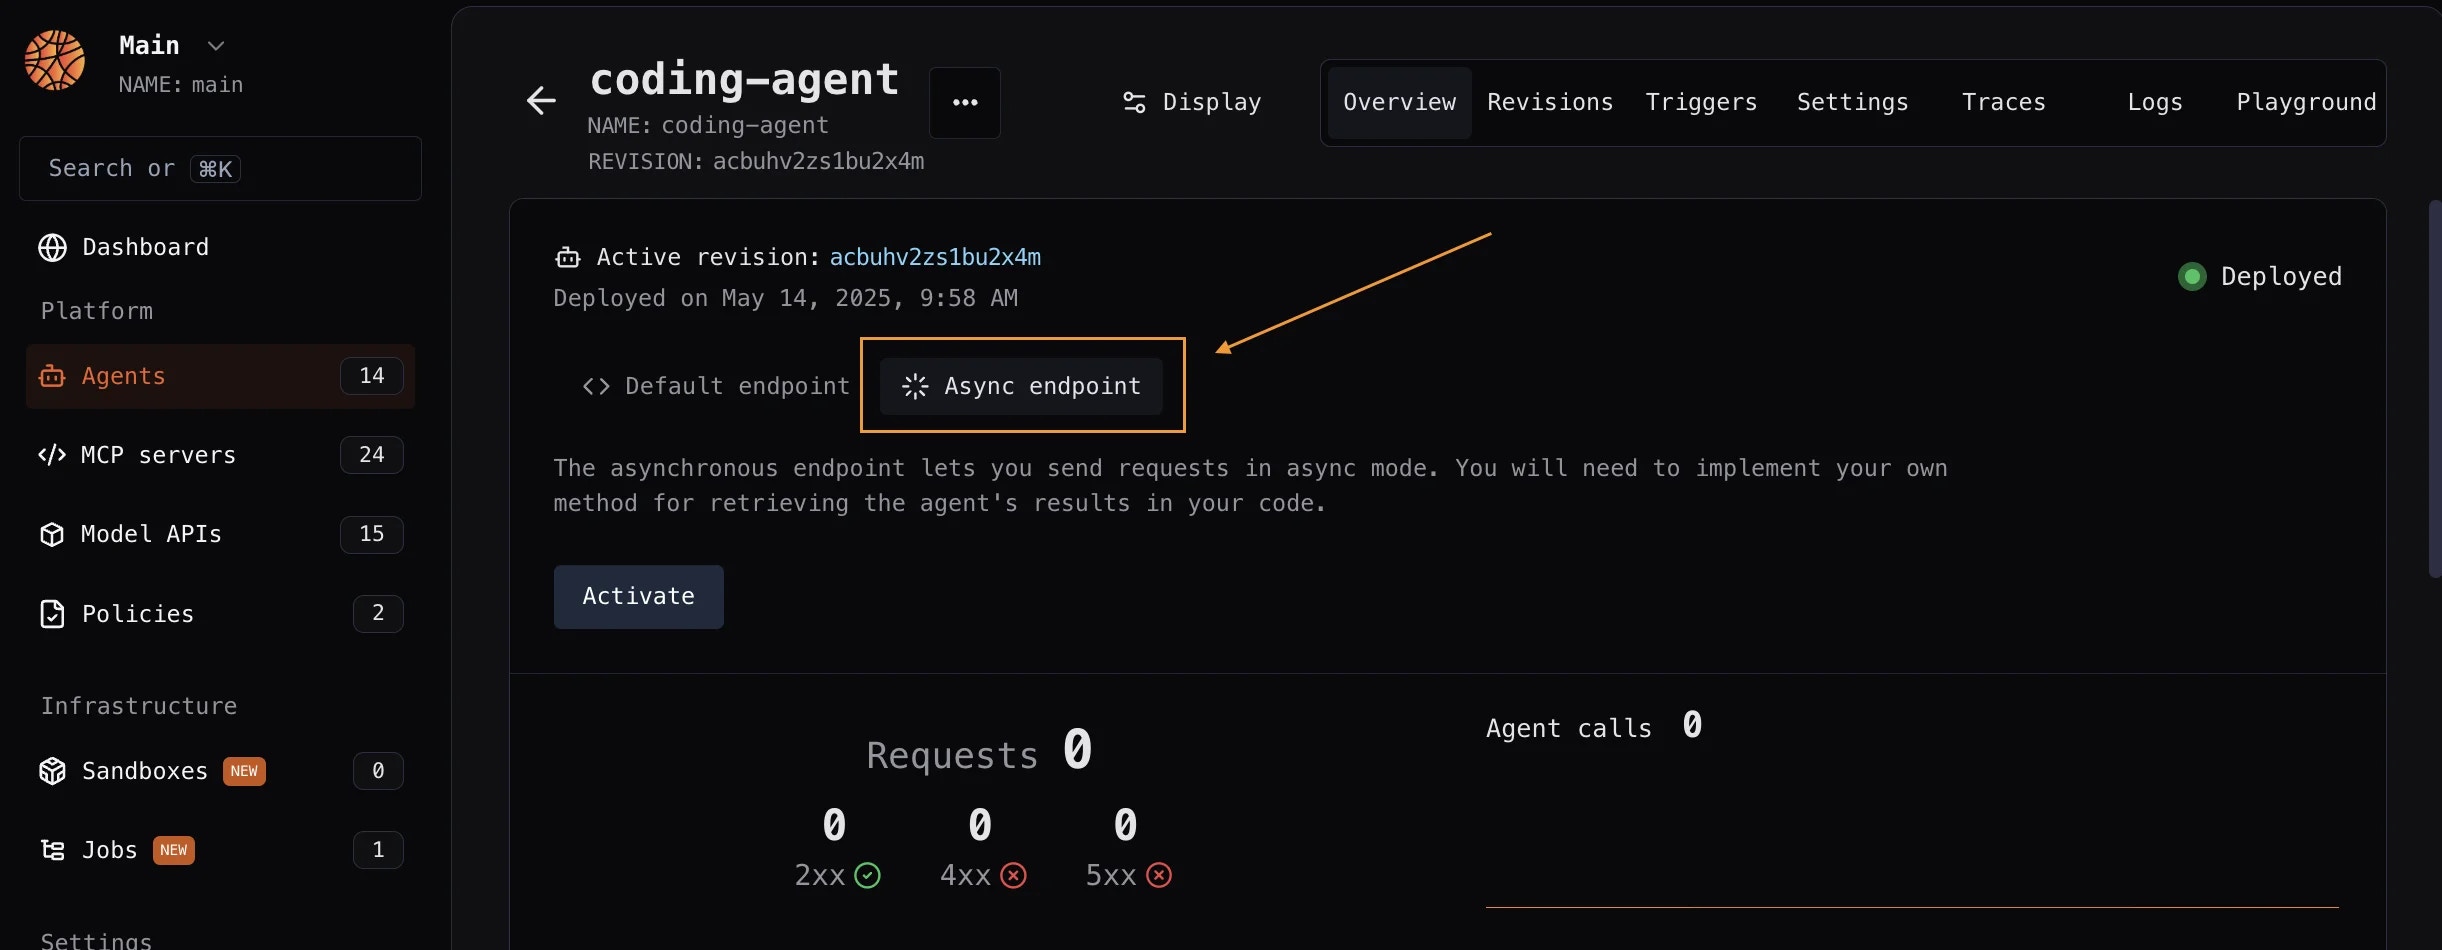Open the Display settings control

click(1192, 102)
